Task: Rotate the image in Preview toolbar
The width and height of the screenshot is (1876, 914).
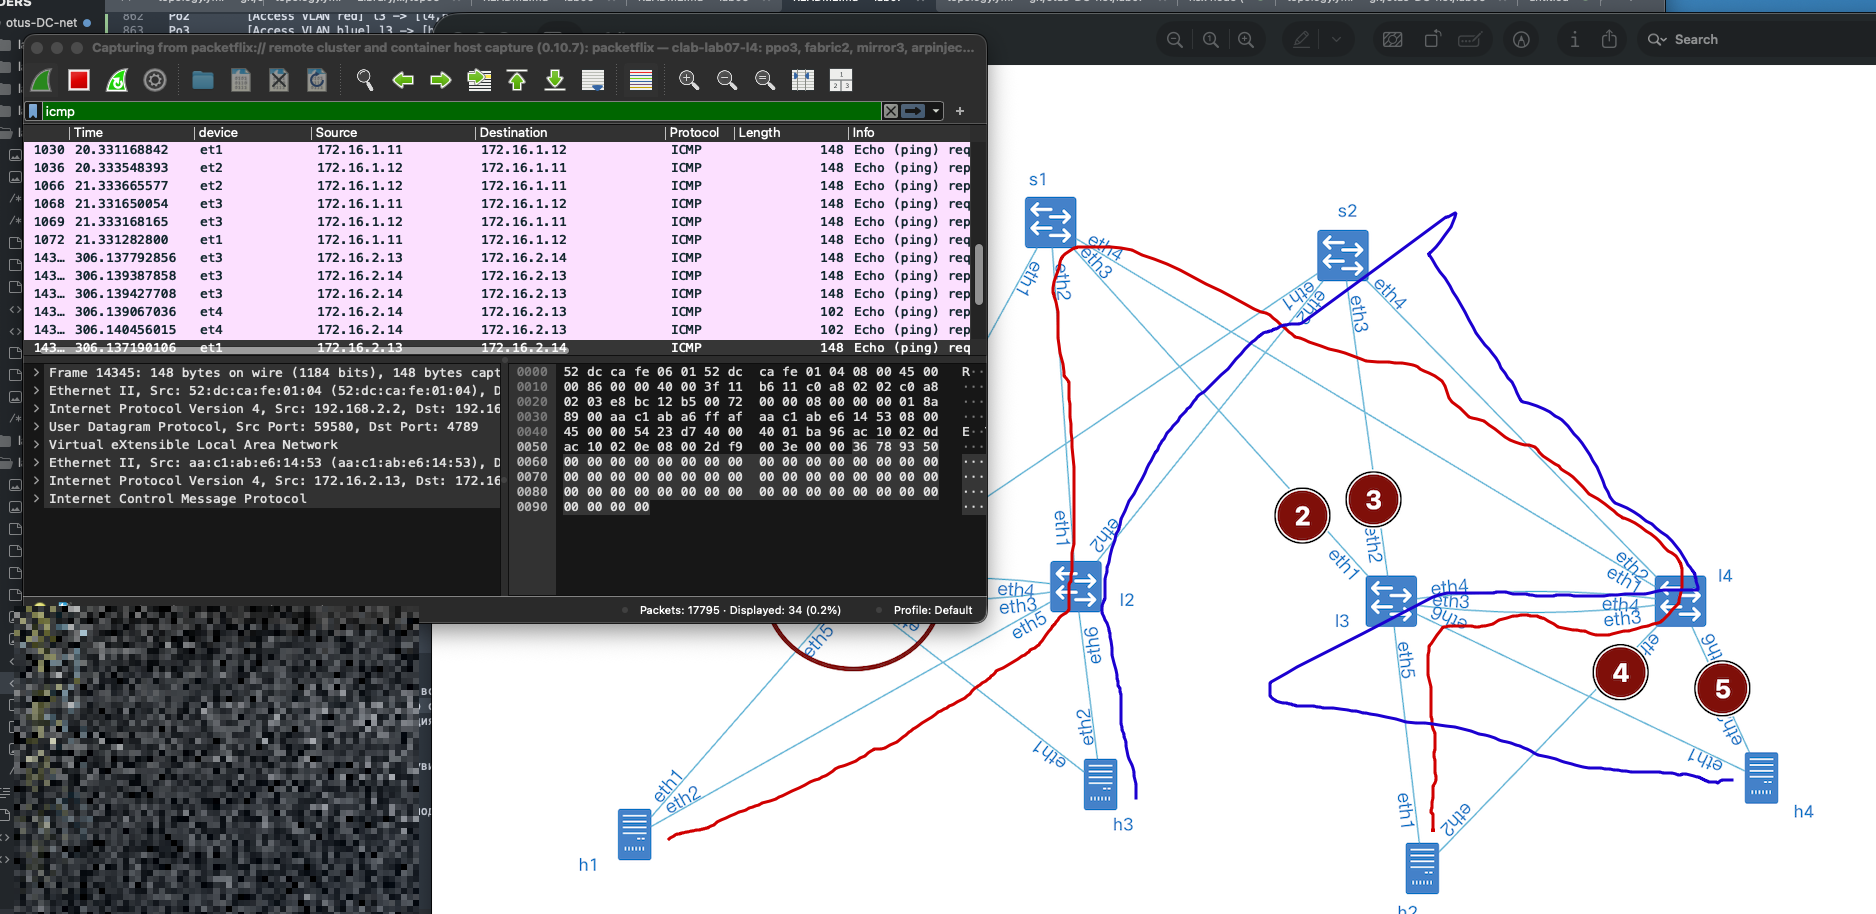Action: point(1433,40)
